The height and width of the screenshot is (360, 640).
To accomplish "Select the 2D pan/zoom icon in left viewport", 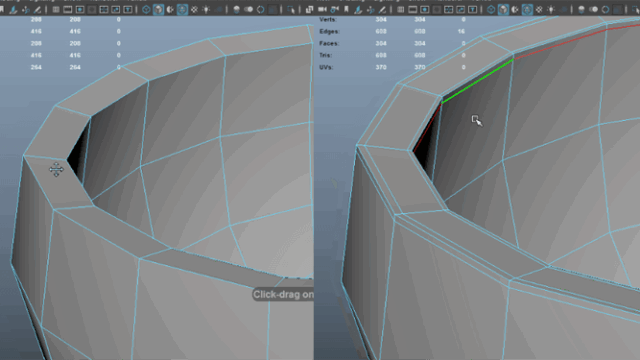I will 26,9.
